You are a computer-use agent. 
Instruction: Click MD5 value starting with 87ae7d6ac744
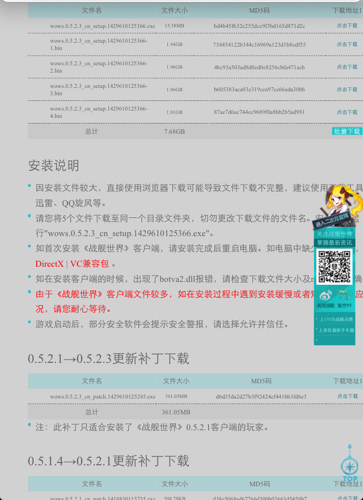click(x=259, y=112)
